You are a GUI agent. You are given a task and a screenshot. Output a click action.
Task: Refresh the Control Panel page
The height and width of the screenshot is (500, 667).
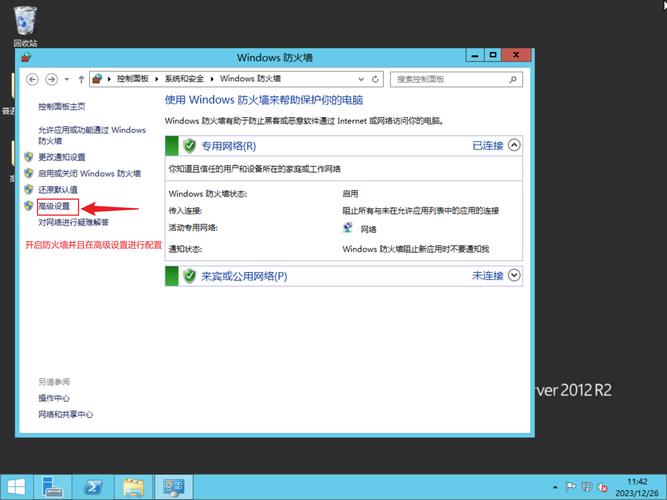coord(375,79)
